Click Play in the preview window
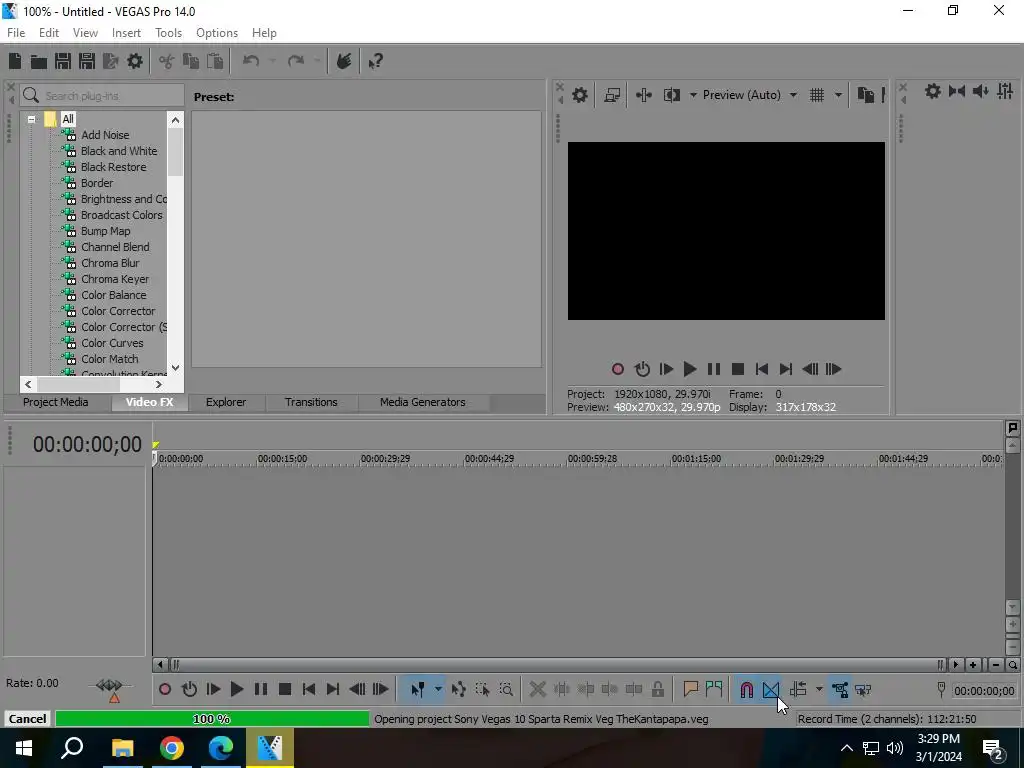 tap(690, 370)
